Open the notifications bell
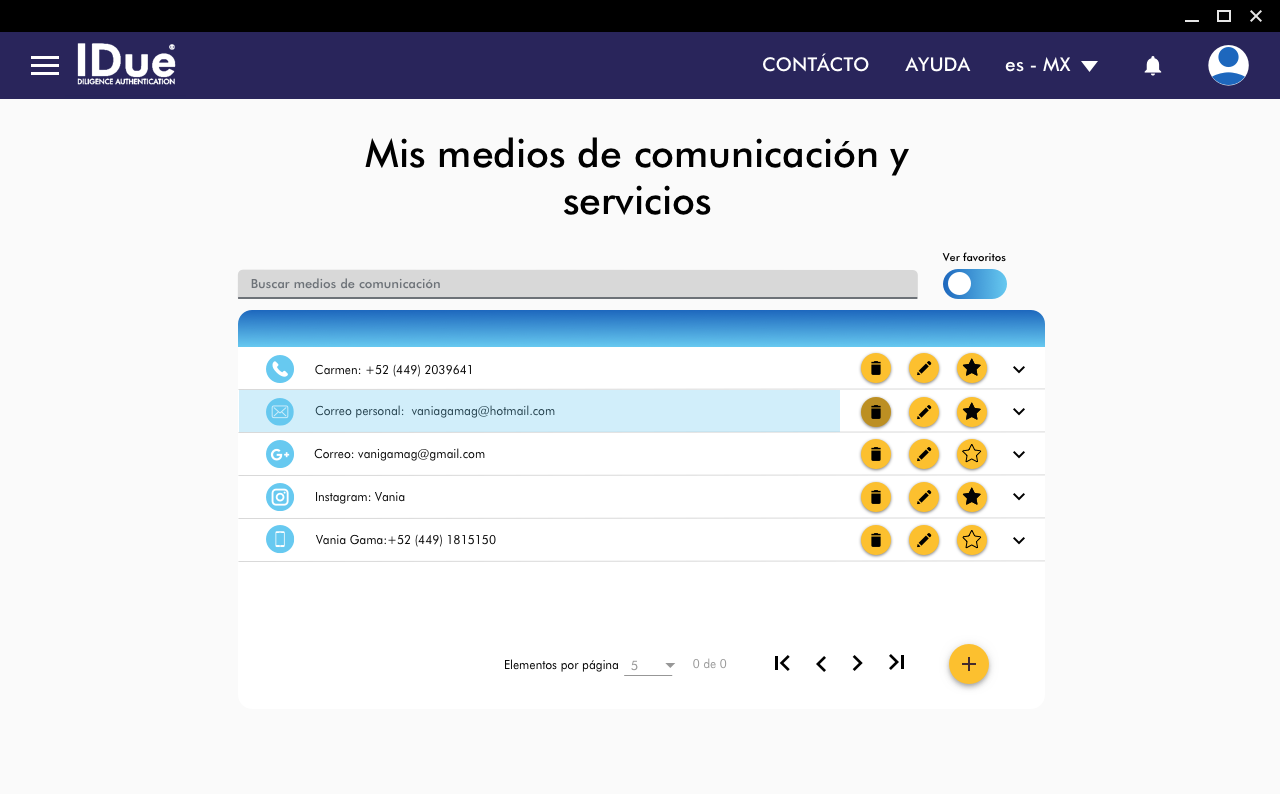 [x=1152, y=66]
